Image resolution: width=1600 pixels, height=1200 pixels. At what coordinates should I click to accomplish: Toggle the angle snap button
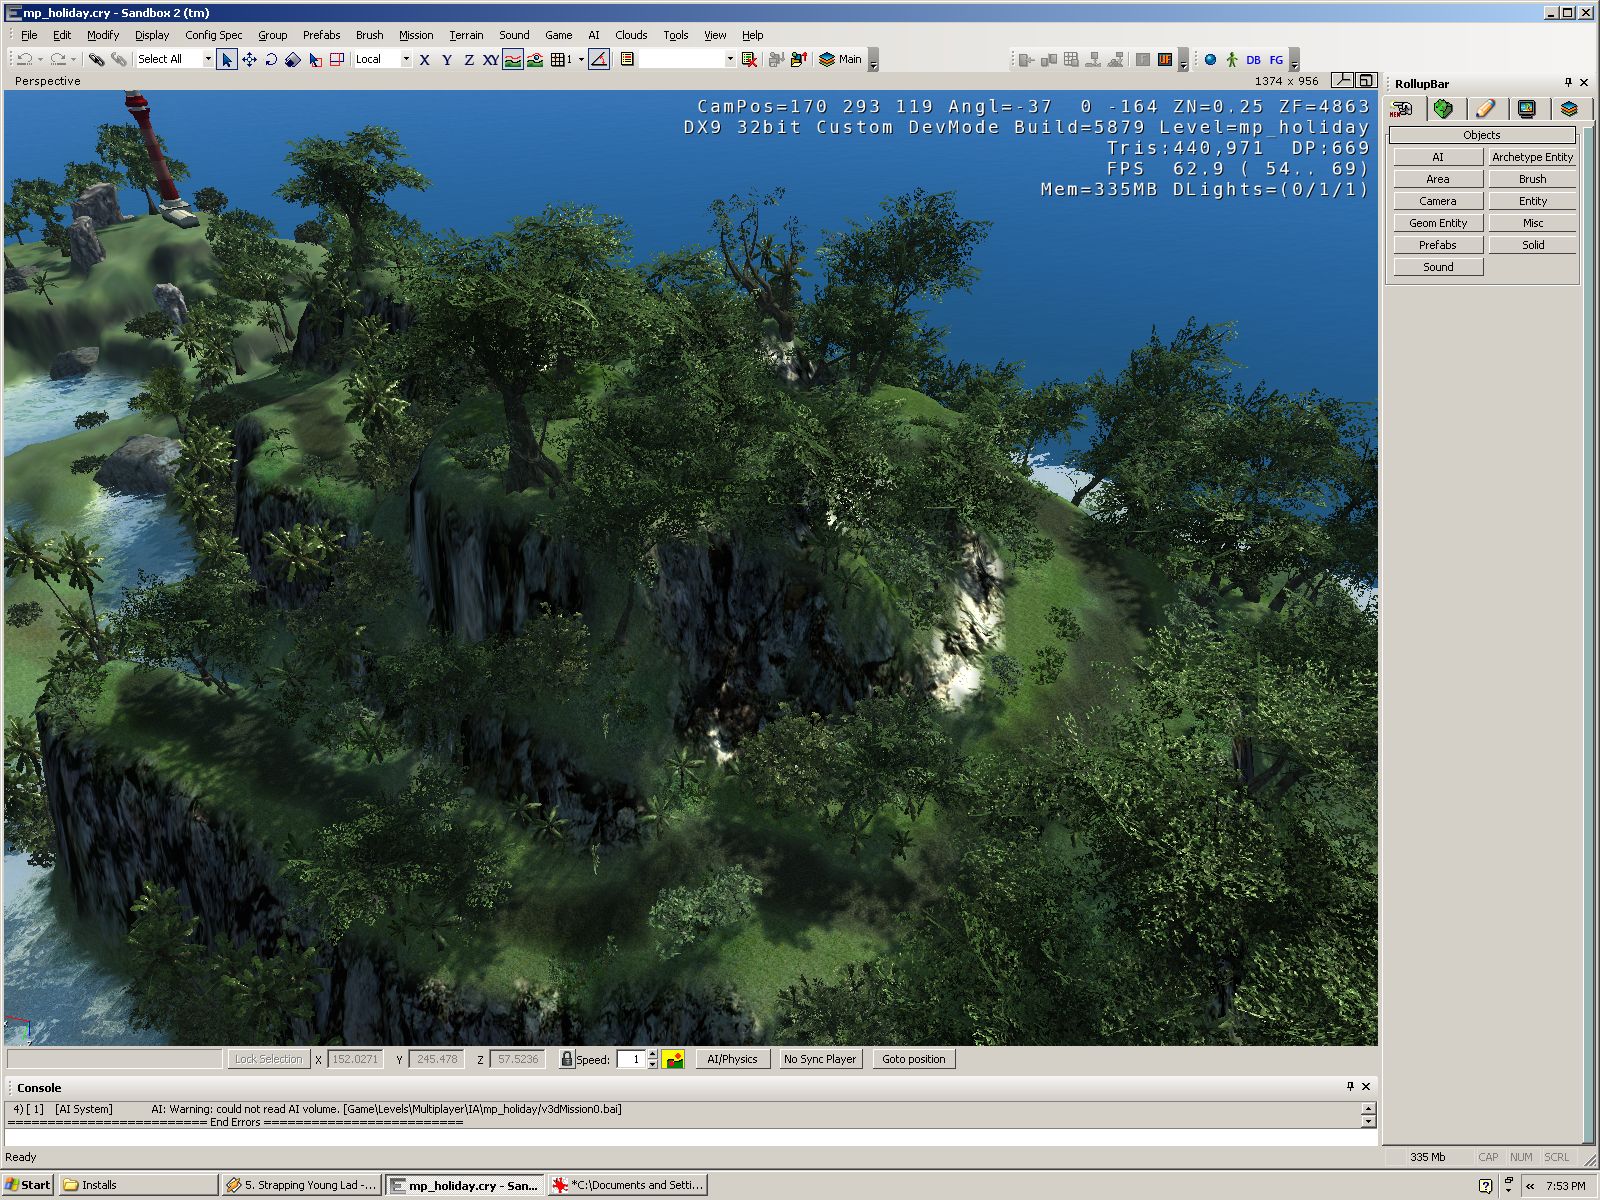point(599,59)
